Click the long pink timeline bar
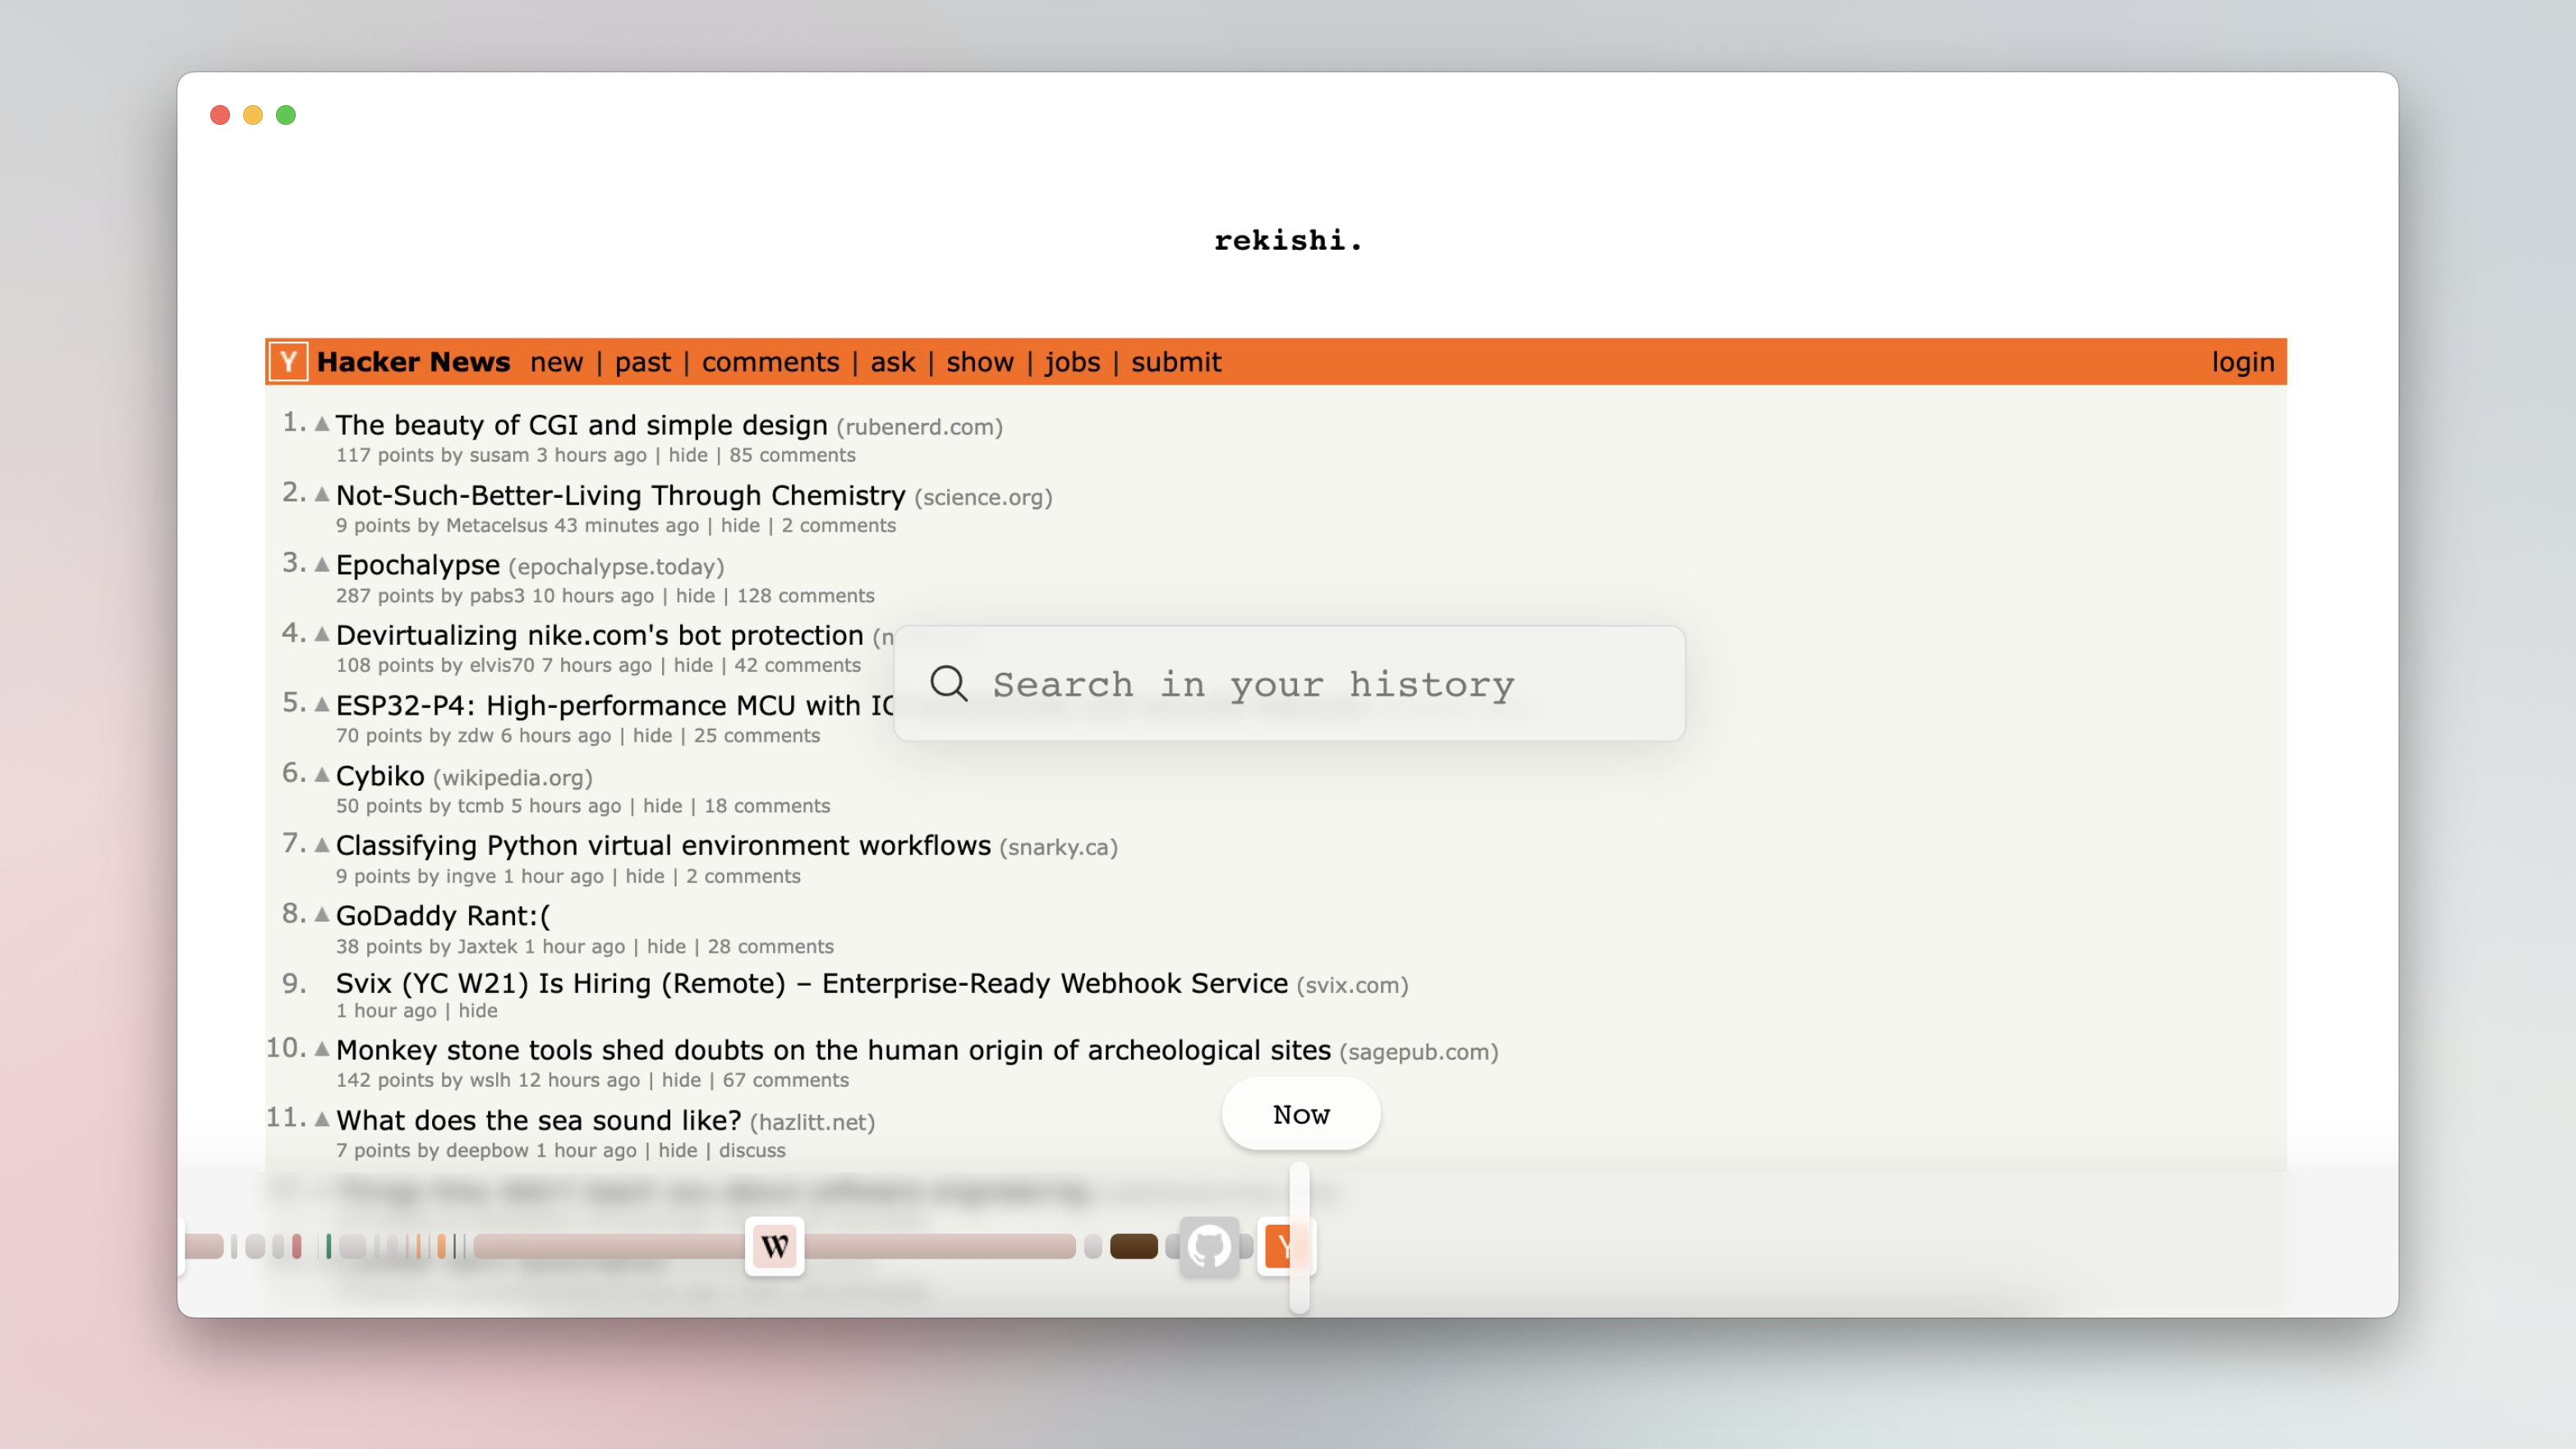2576x1449 pixels. (610, 1246)
